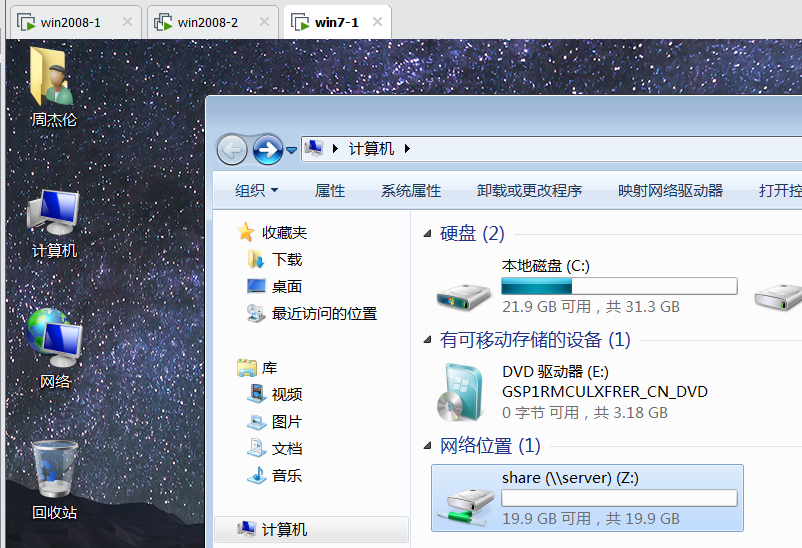Click 卸载或更改程序 in the toolbar
This screenshot has width=802, height=548.
(529, 191)
